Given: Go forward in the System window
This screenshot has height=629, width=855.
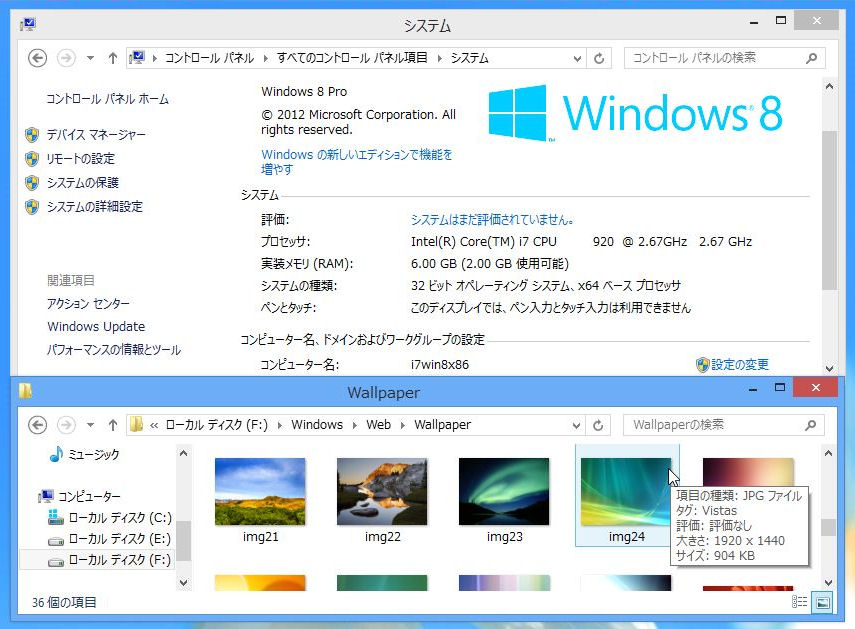Looking at the screenshot, I should (66, 58).
